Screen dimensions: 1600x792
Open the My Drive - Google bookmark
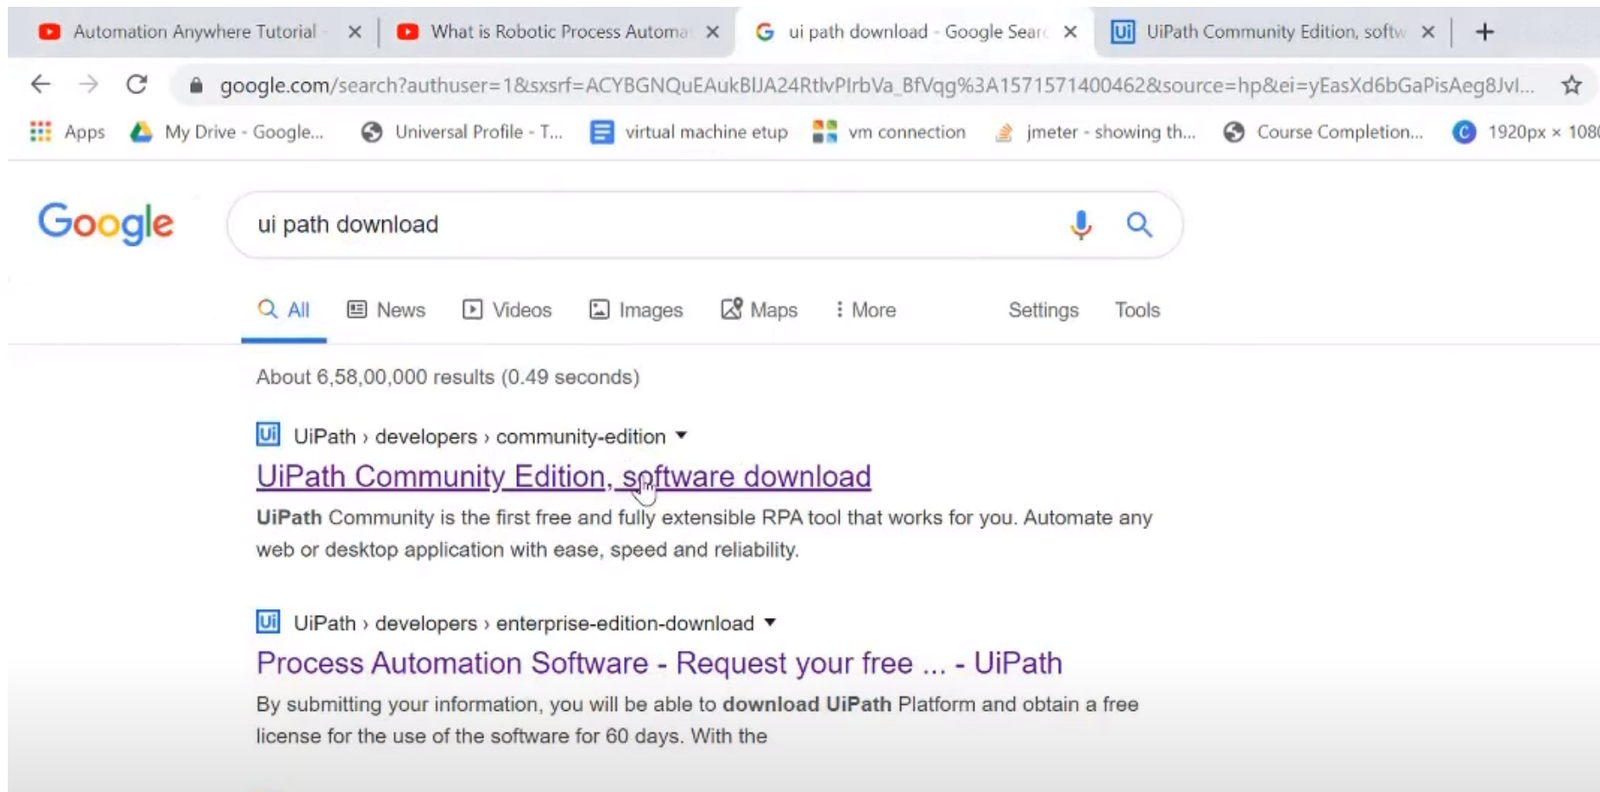pyautogui.click(x=227, y=132)
